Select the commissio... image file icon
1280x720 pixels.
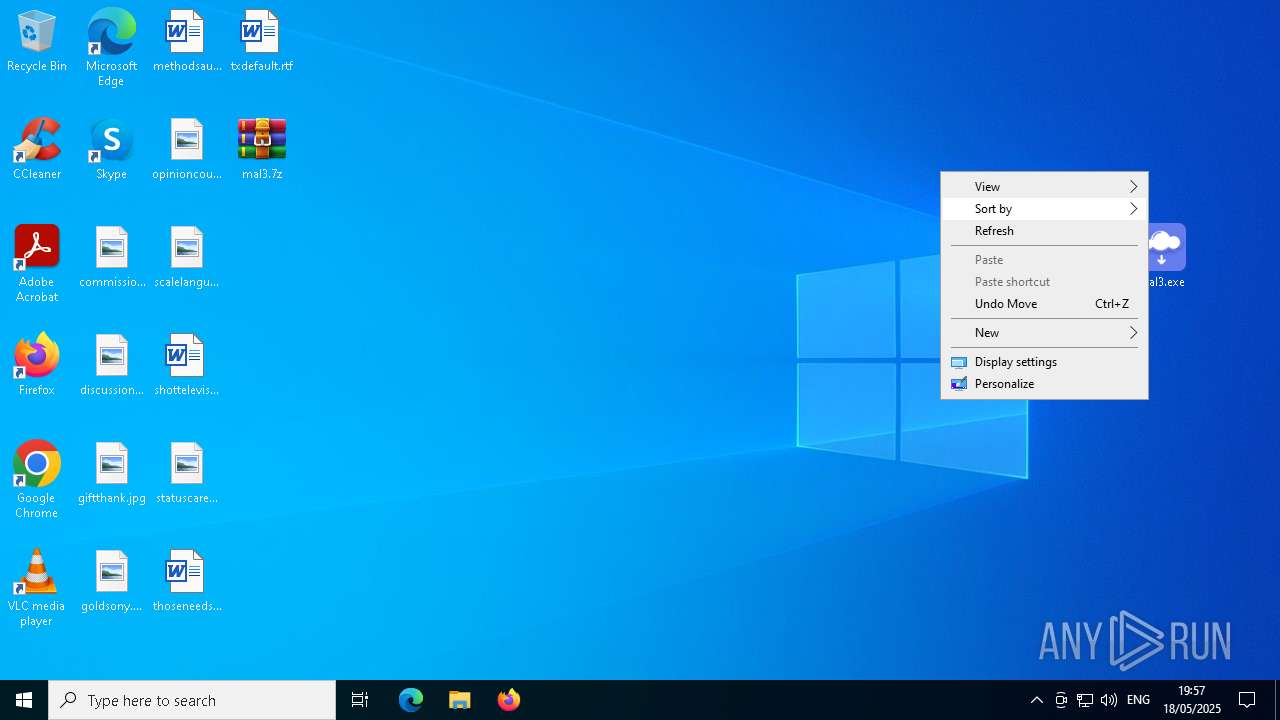(111, 256)
